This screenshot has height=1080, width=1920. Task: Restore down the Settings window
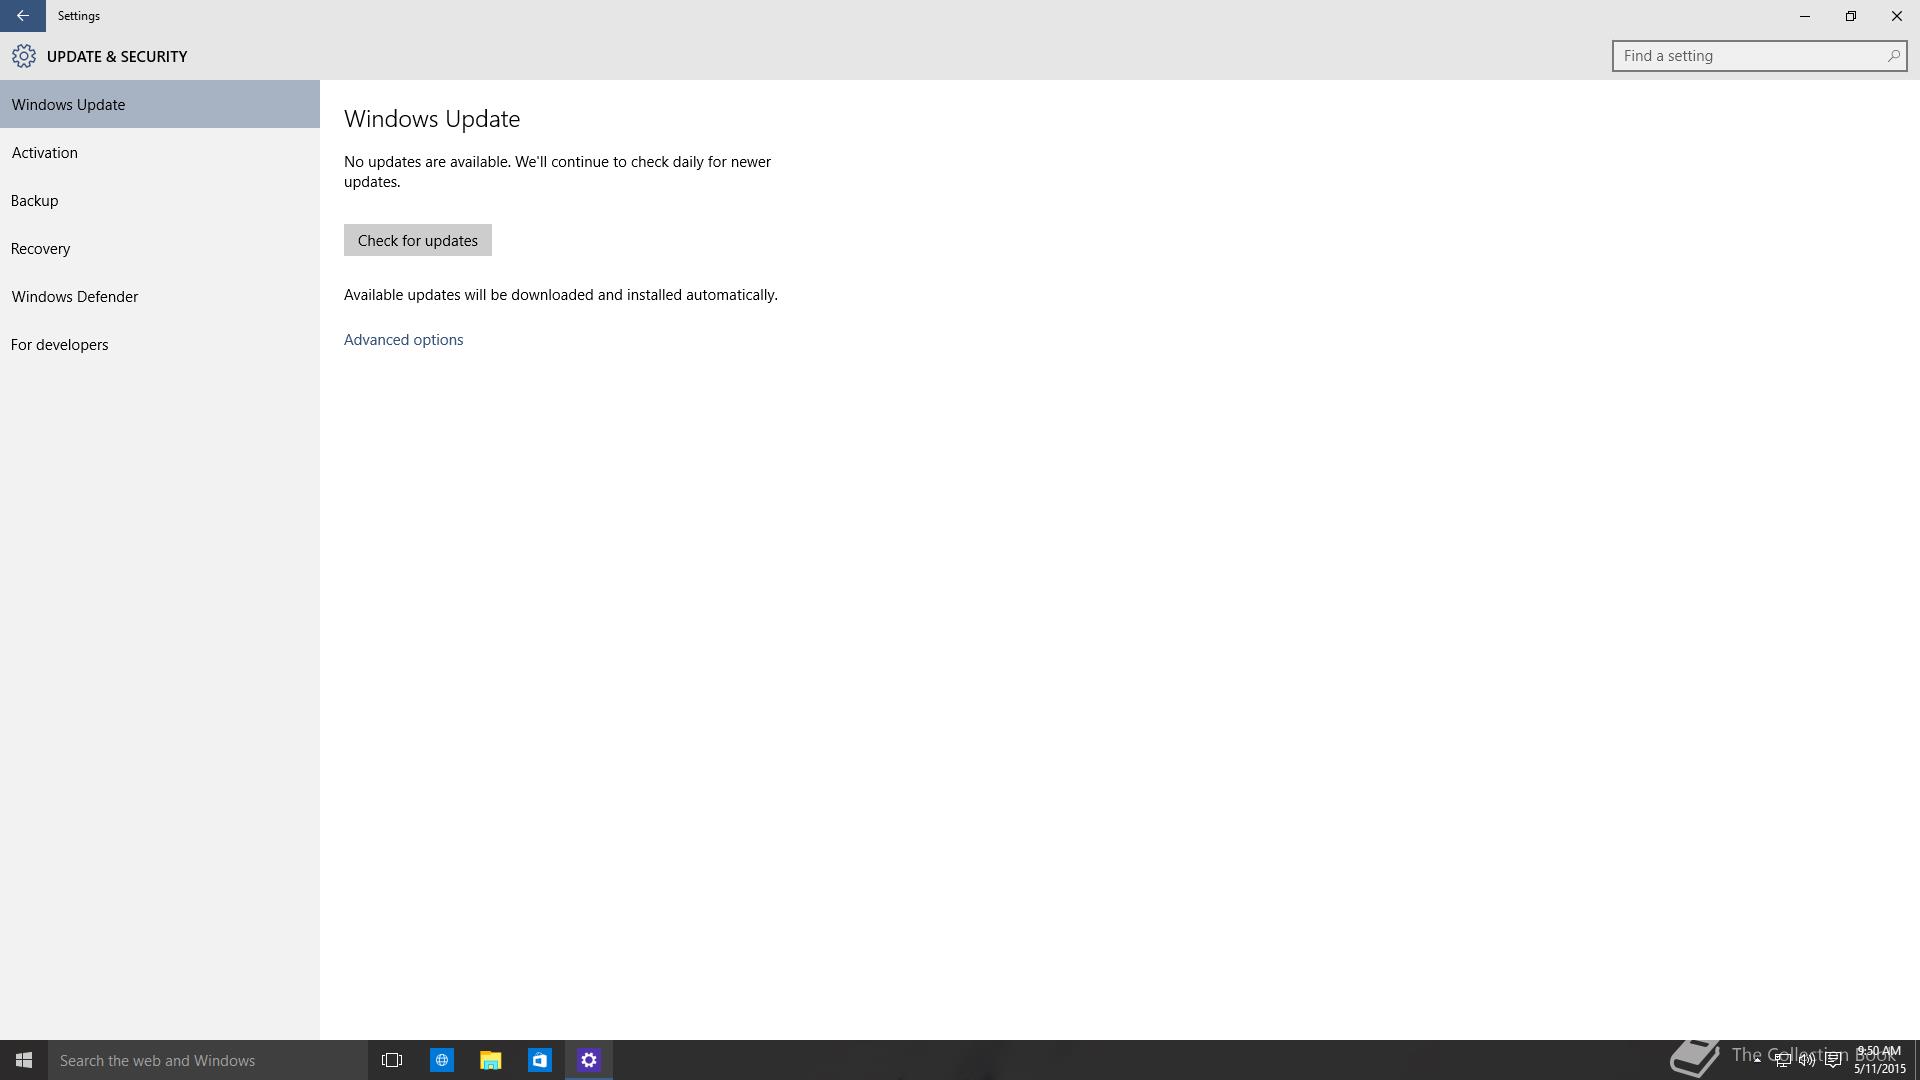1851,16
